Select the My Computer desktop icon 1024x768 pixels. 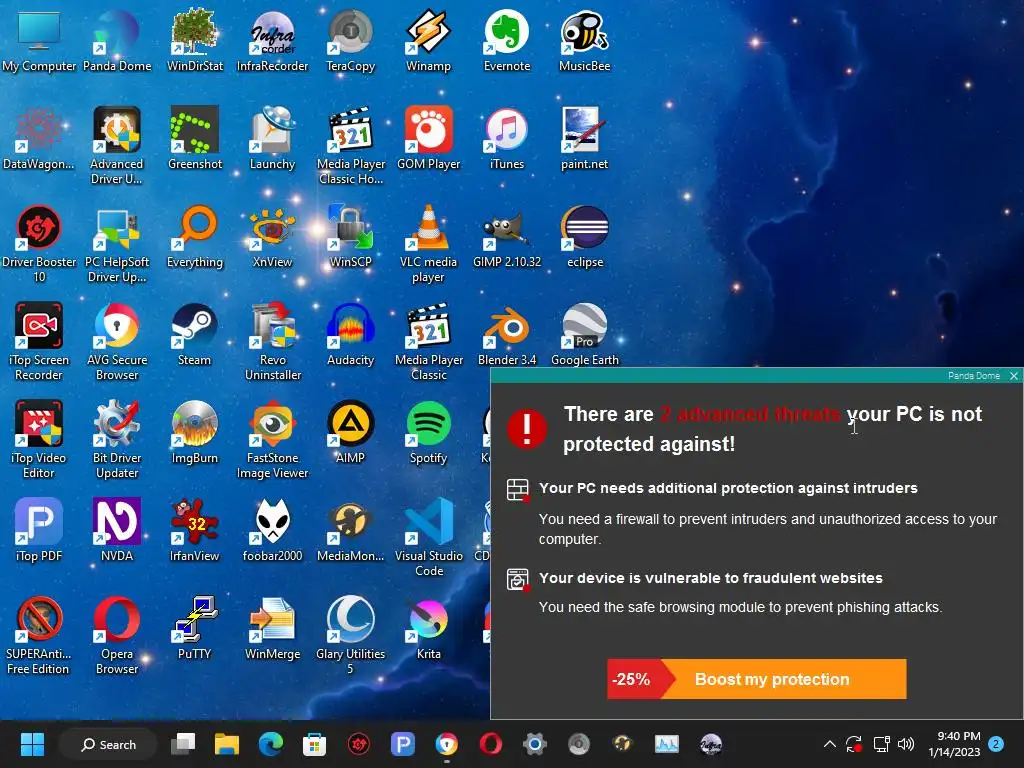point(39,40)
